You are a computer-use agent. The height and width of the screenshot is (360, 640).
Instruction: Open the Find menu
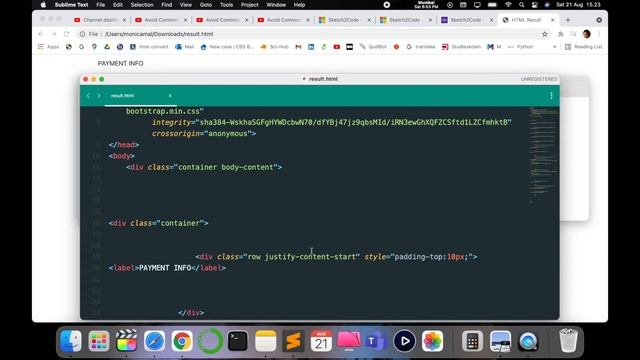click(x=167, y=5)
